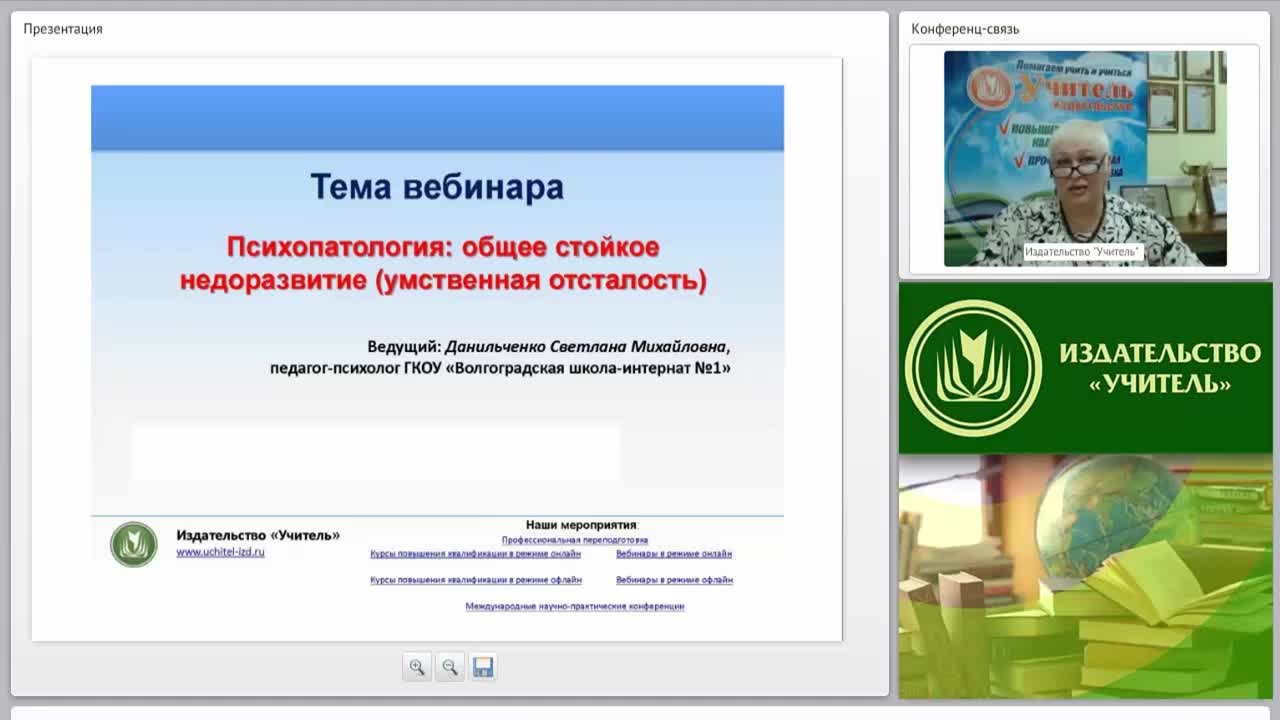Open 'Курсы повышения квалификации в режиме онлайн' link
1280x720 pixels.
[x=475, y=554]
